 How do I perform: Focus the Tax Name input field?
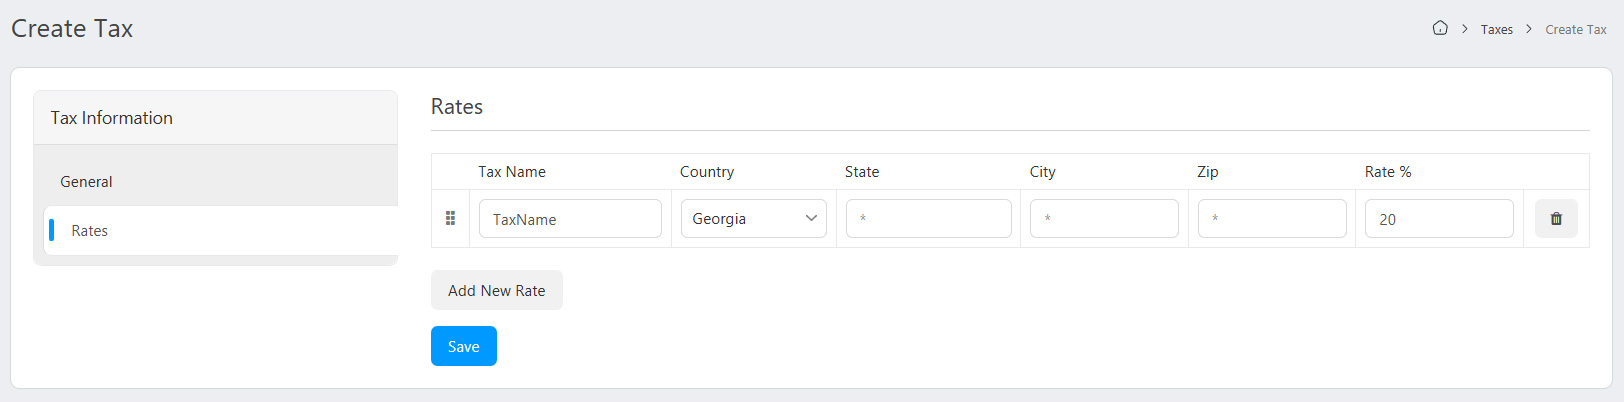[570, 219]
